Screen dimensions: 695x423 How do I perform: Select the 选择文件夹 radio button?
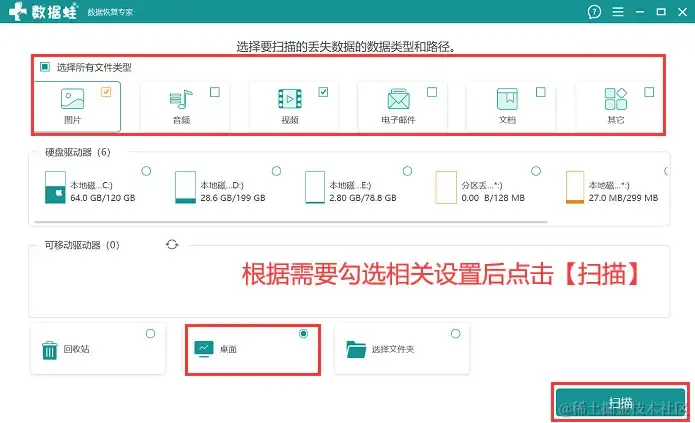point(456,333)
